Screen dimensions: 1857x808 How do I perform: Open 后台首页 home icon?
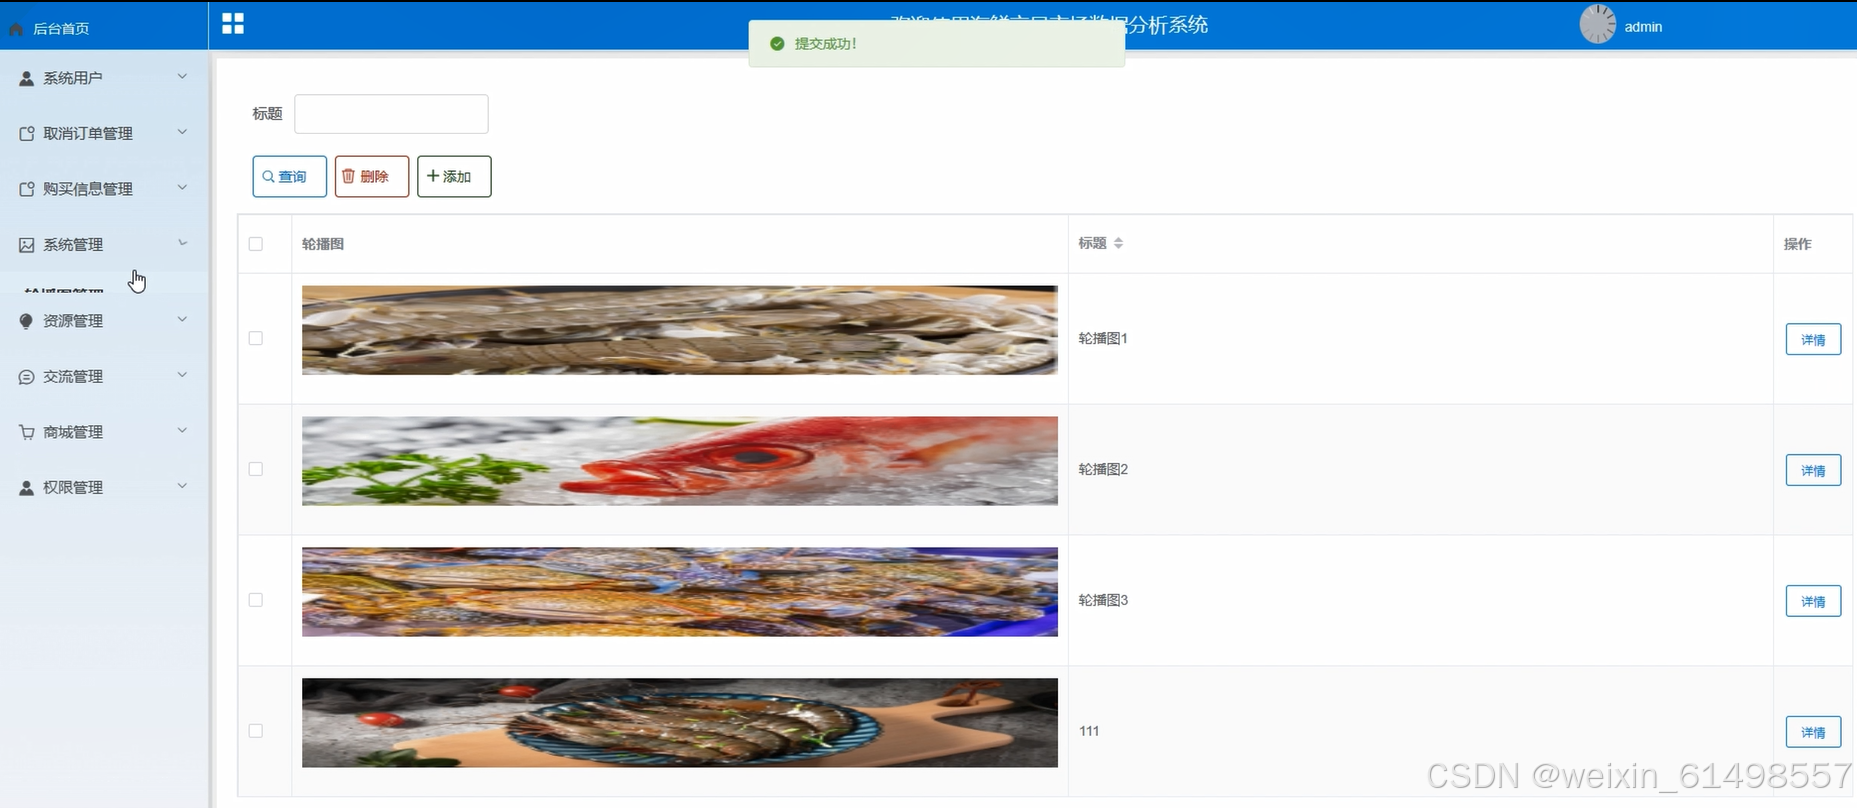tap(16, 29)
